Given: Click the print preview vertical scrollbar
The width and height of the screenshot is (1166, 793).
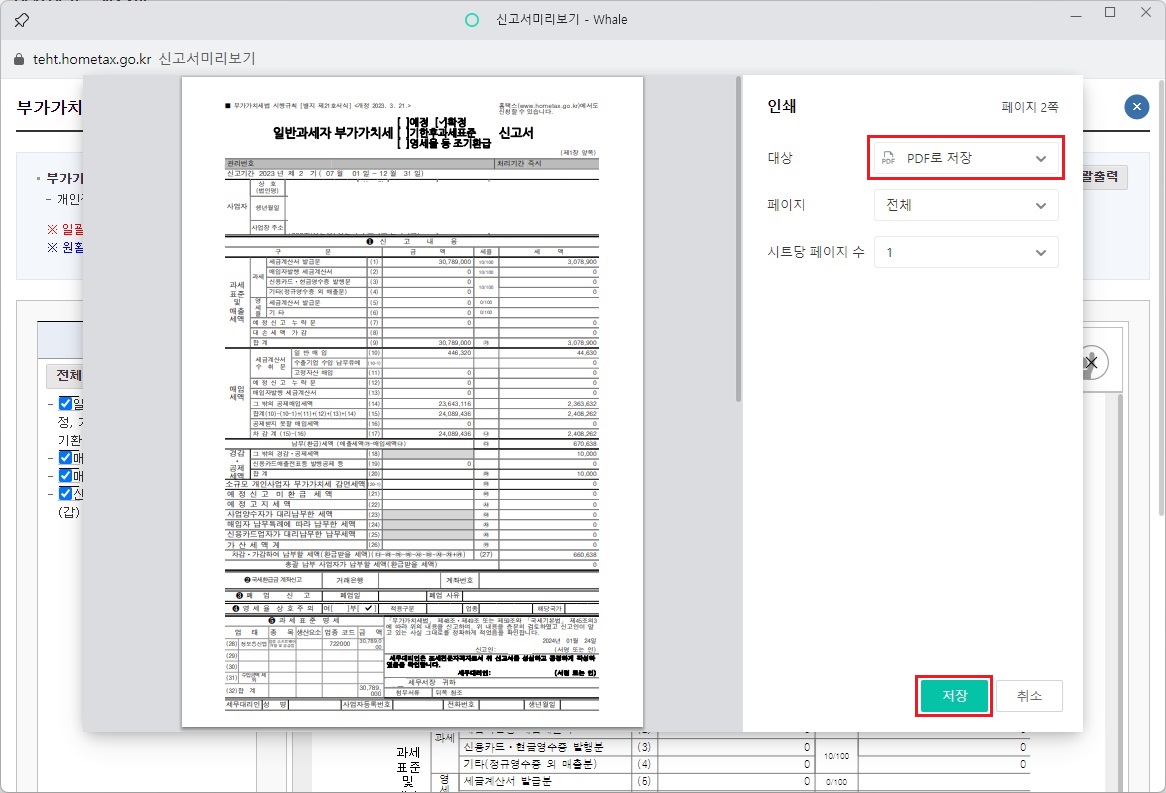Looking at the screenshot, I should 738,238.
